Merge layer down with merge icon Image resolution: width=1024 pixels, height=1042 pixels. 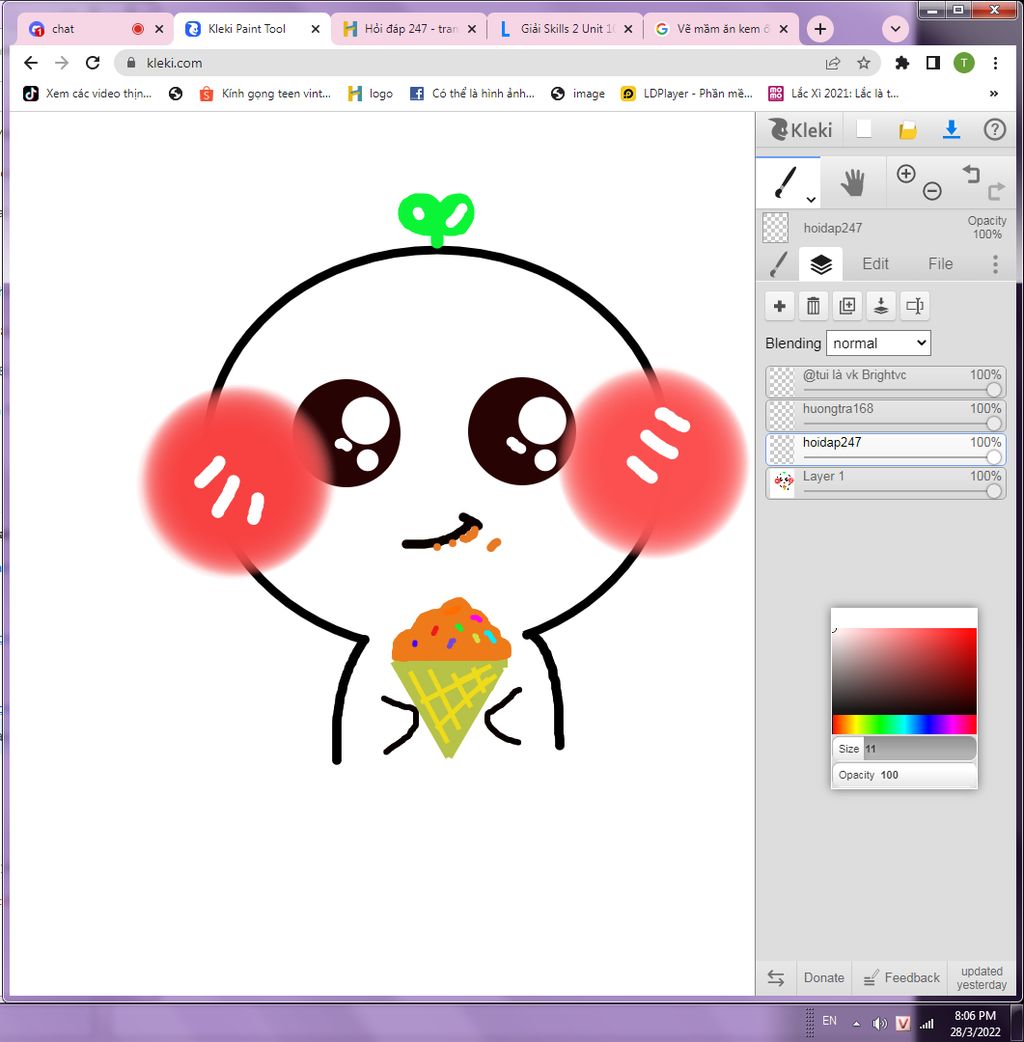pyautogui.click(x=881, y=306)
